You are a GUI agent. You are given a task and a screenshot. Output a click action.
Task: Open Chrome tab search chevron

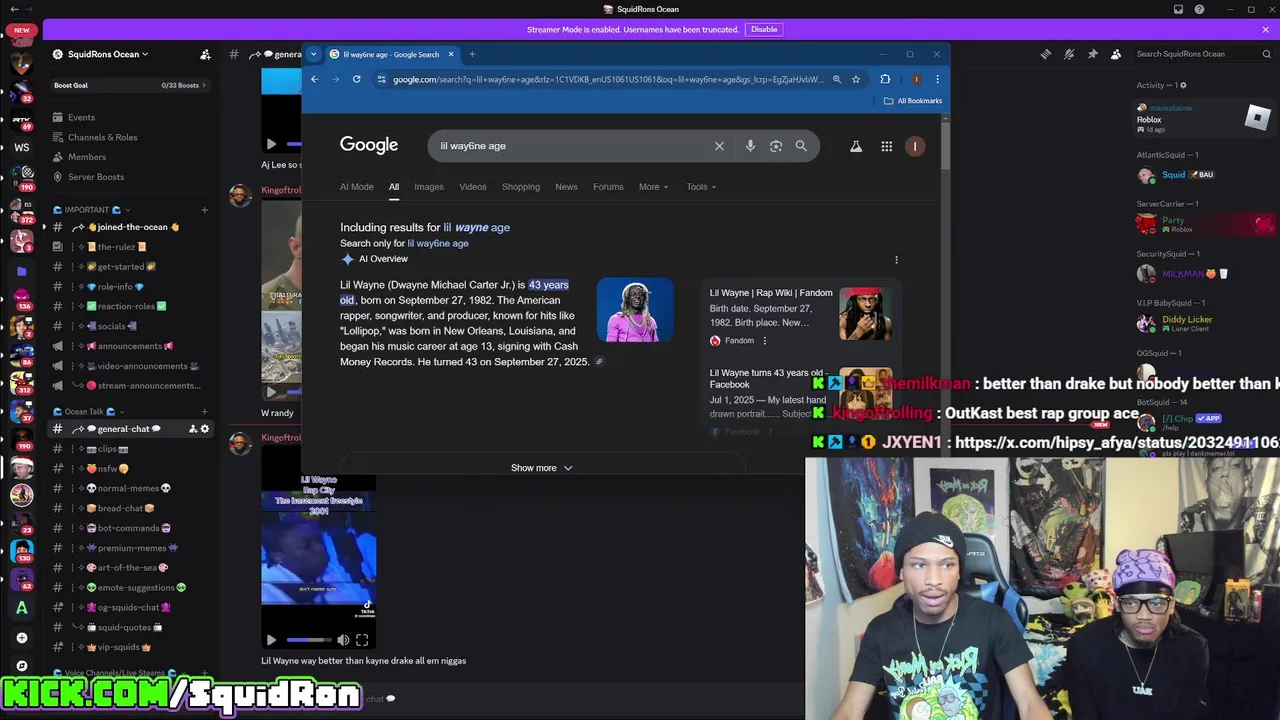pos(313,54)
